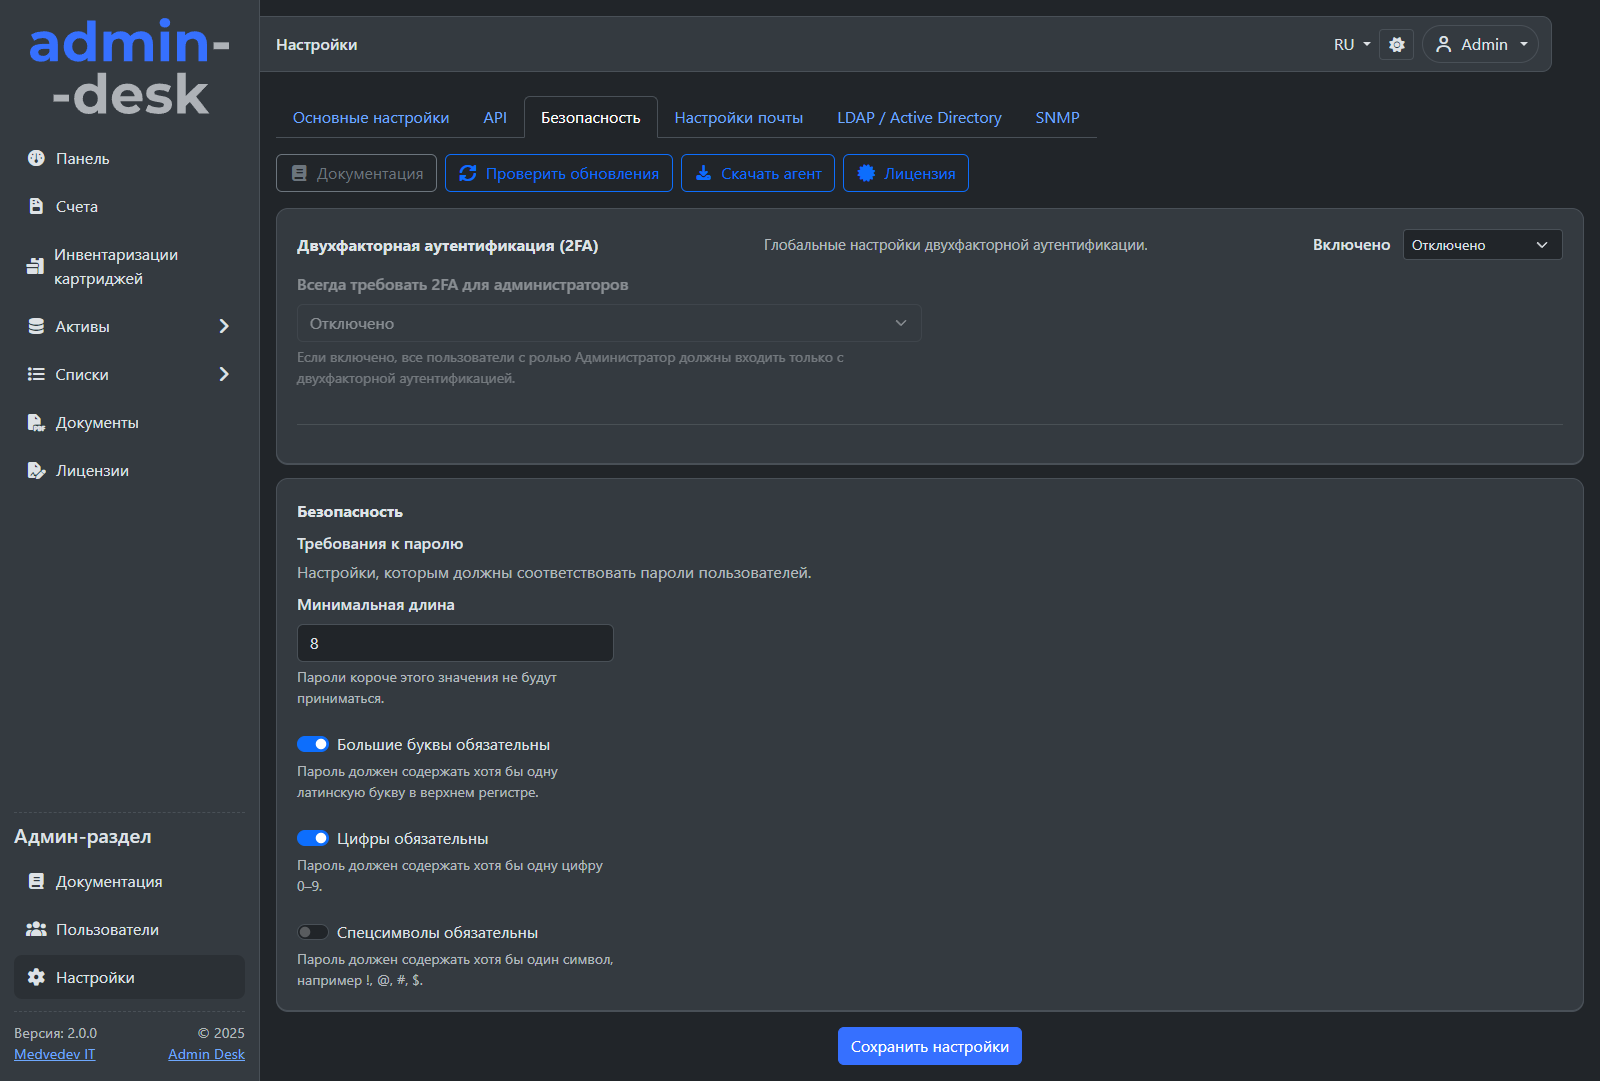
Task: Click the Панель dashboard icon in sidebar
Action: click(36, 158)
